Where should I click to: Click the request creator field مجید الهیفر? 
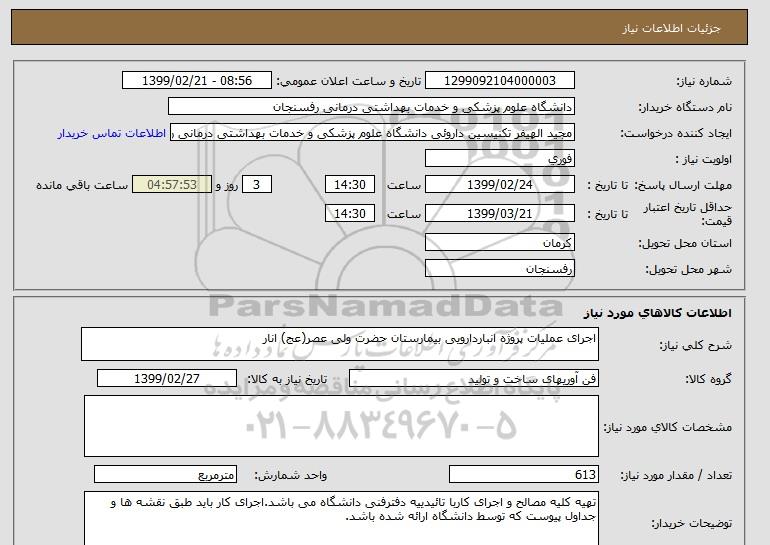point(372,133)
